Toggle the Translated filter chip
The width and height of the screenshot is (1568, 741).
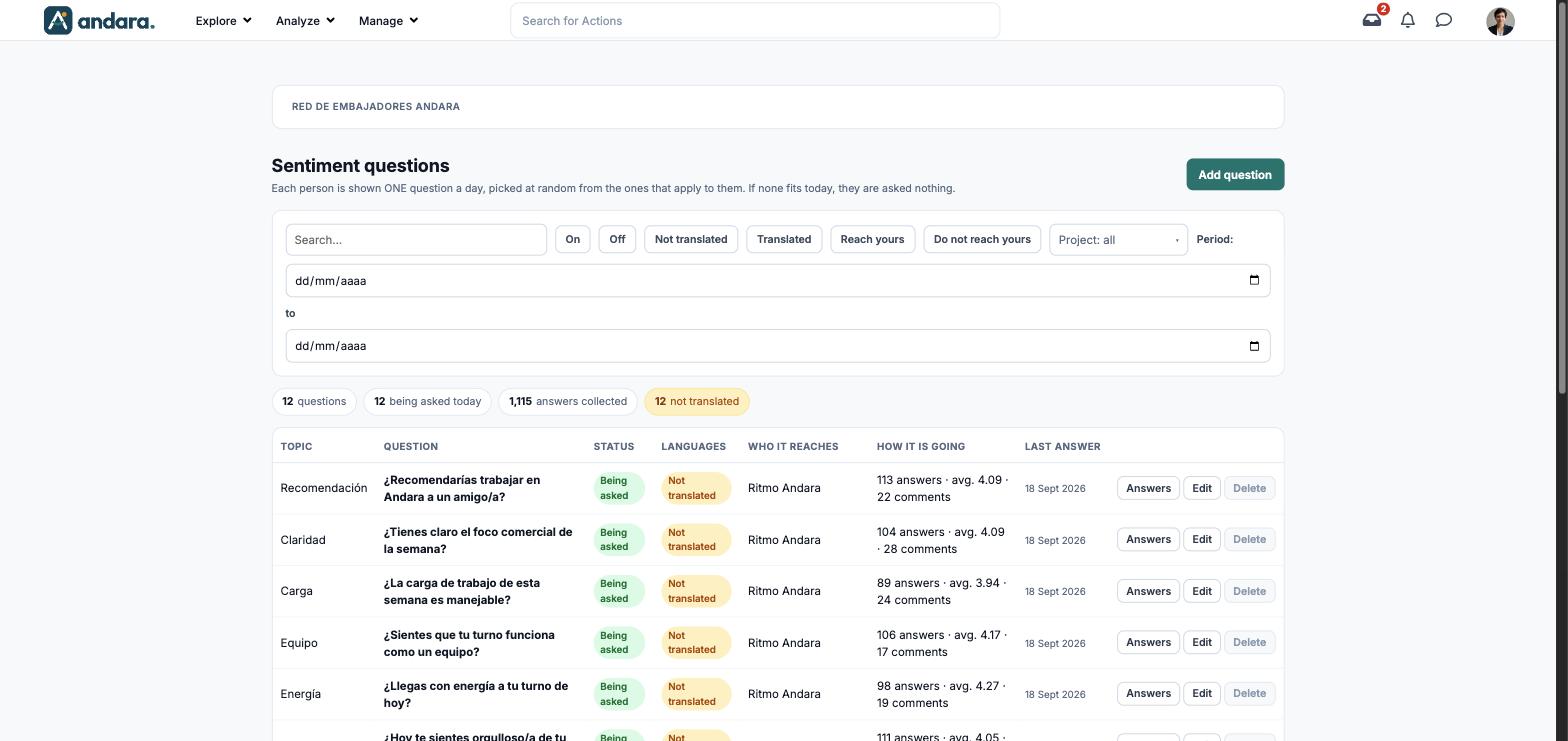(x=784, y=240)
